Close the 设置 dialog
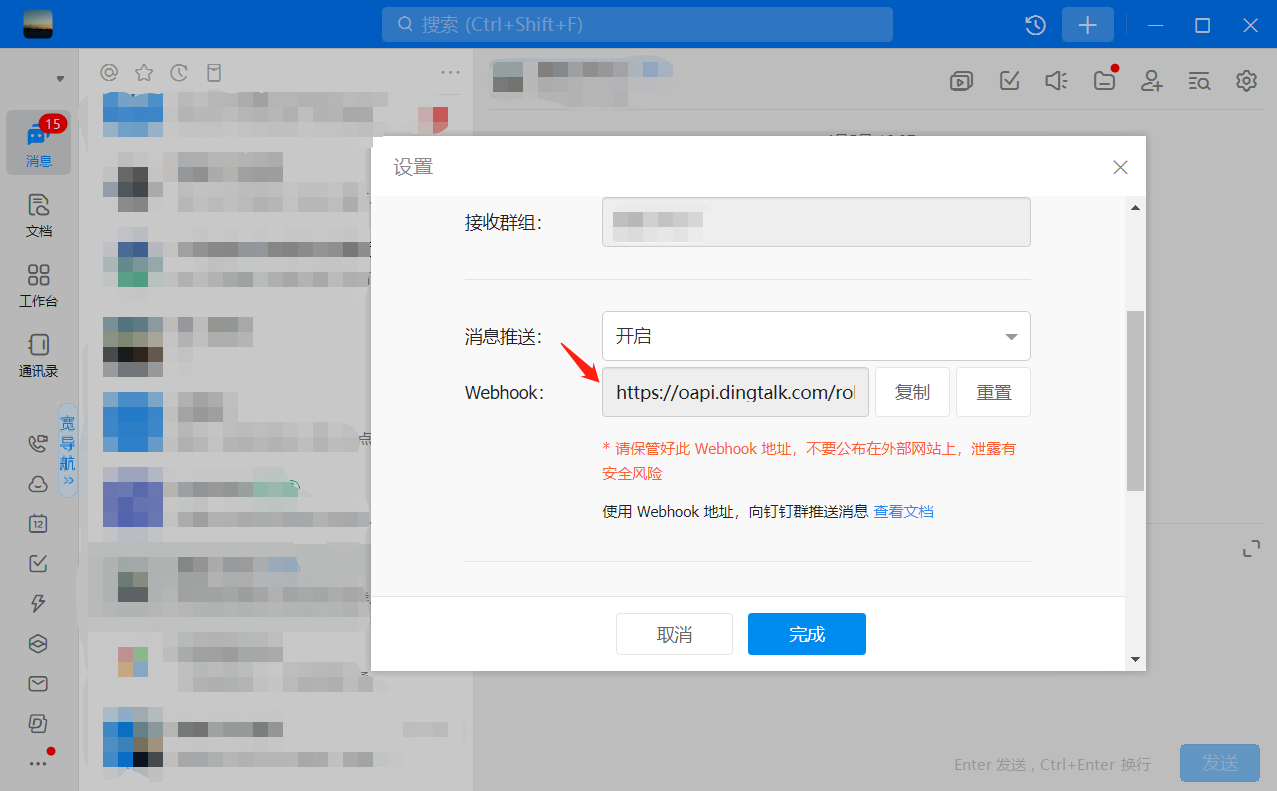The height and width of the screenshot is (791, 1277). tap(1120, 167)
